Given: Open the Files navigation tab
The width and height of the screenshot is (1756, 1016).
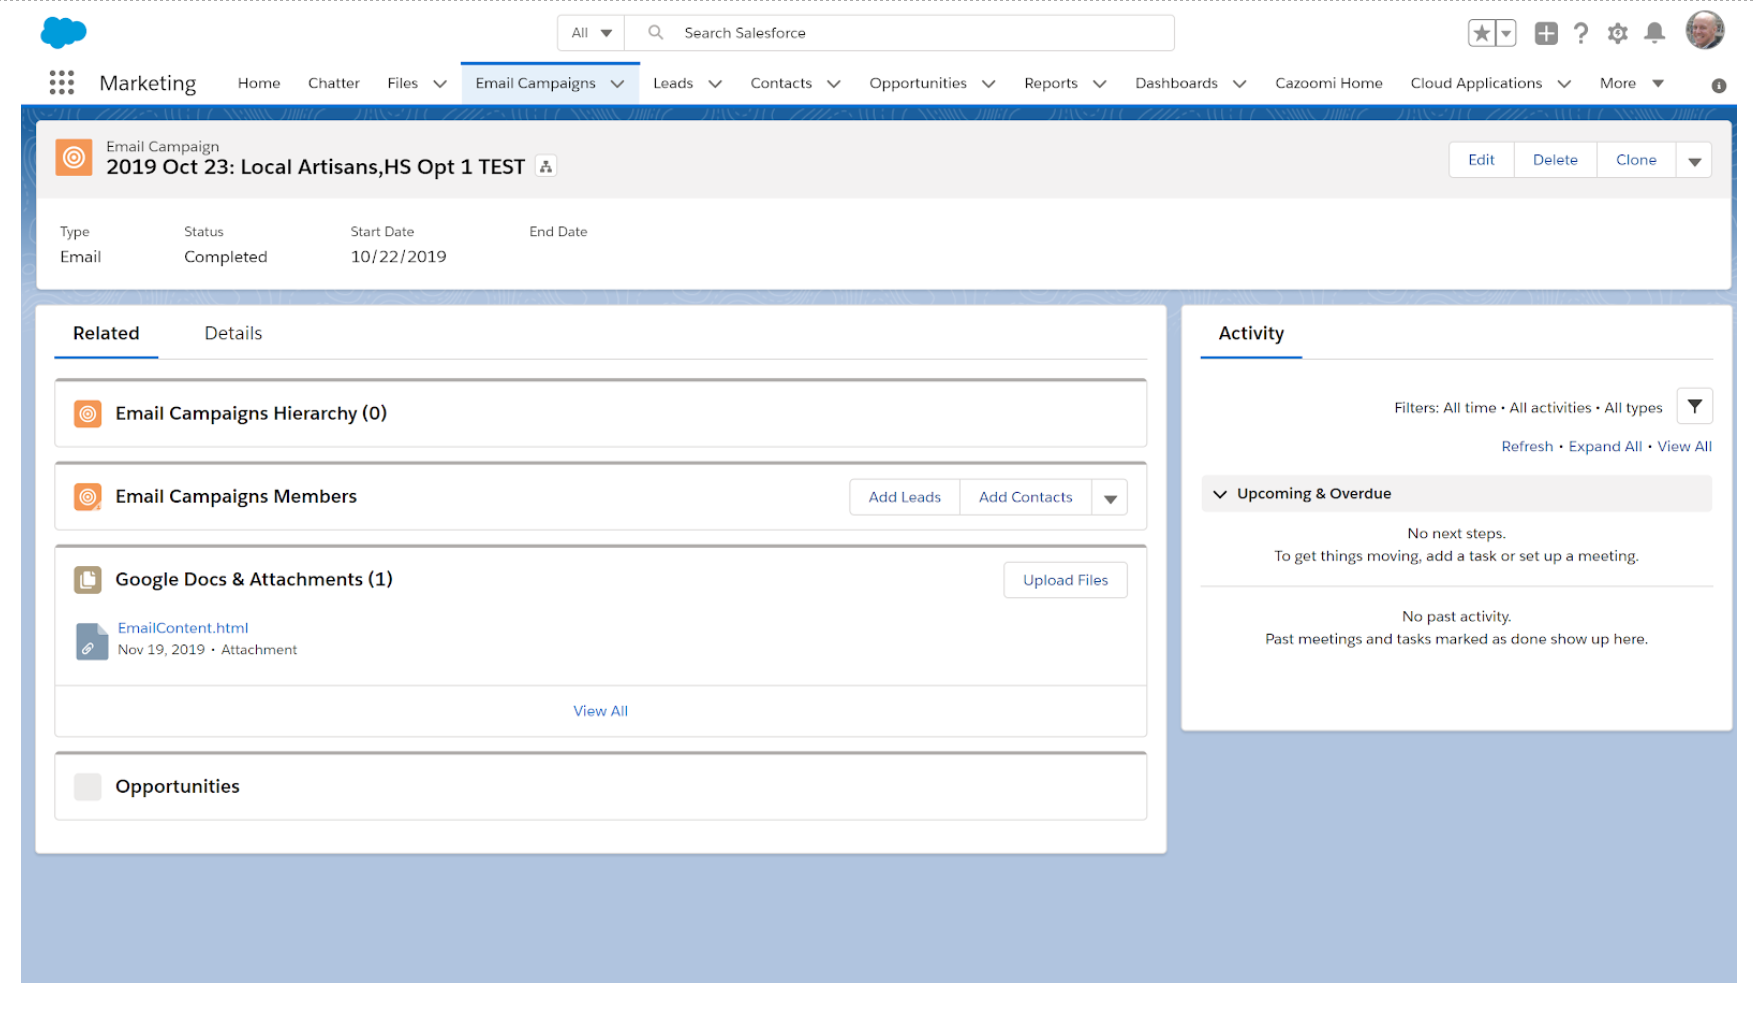Looking at the screenshot, I should [x=403, y=83].
